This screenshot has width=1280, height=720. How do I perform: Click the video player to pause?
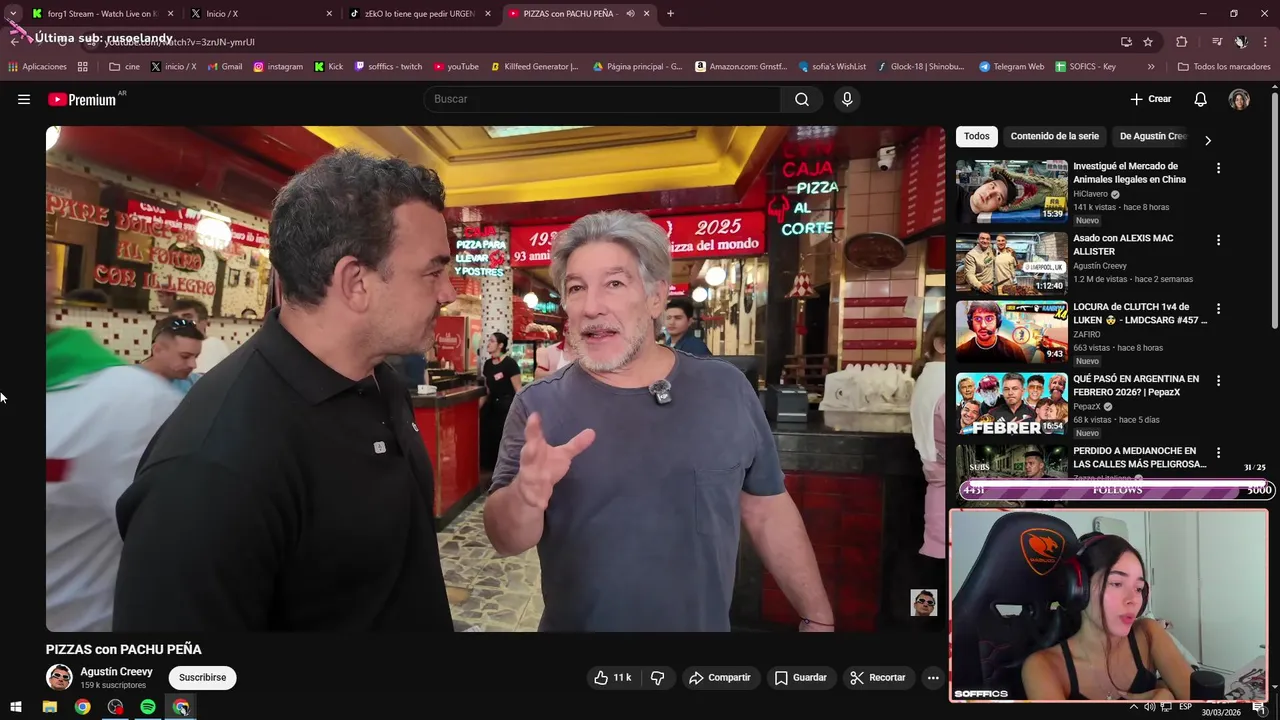pos(495,379)
